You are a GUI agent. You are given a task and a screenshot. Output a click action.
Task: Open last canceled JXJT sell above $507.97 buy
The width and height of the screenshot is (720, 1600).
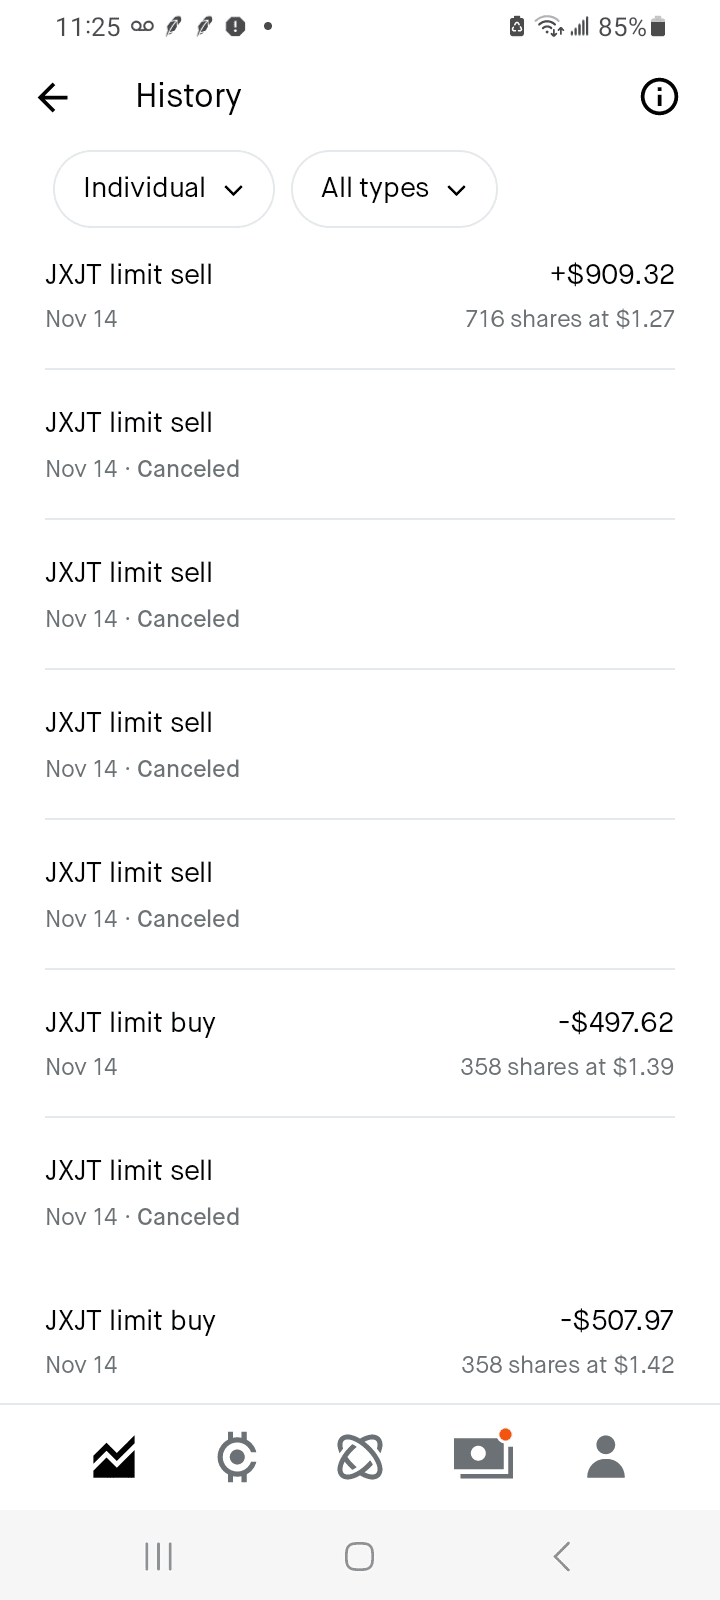[360, 1193]
